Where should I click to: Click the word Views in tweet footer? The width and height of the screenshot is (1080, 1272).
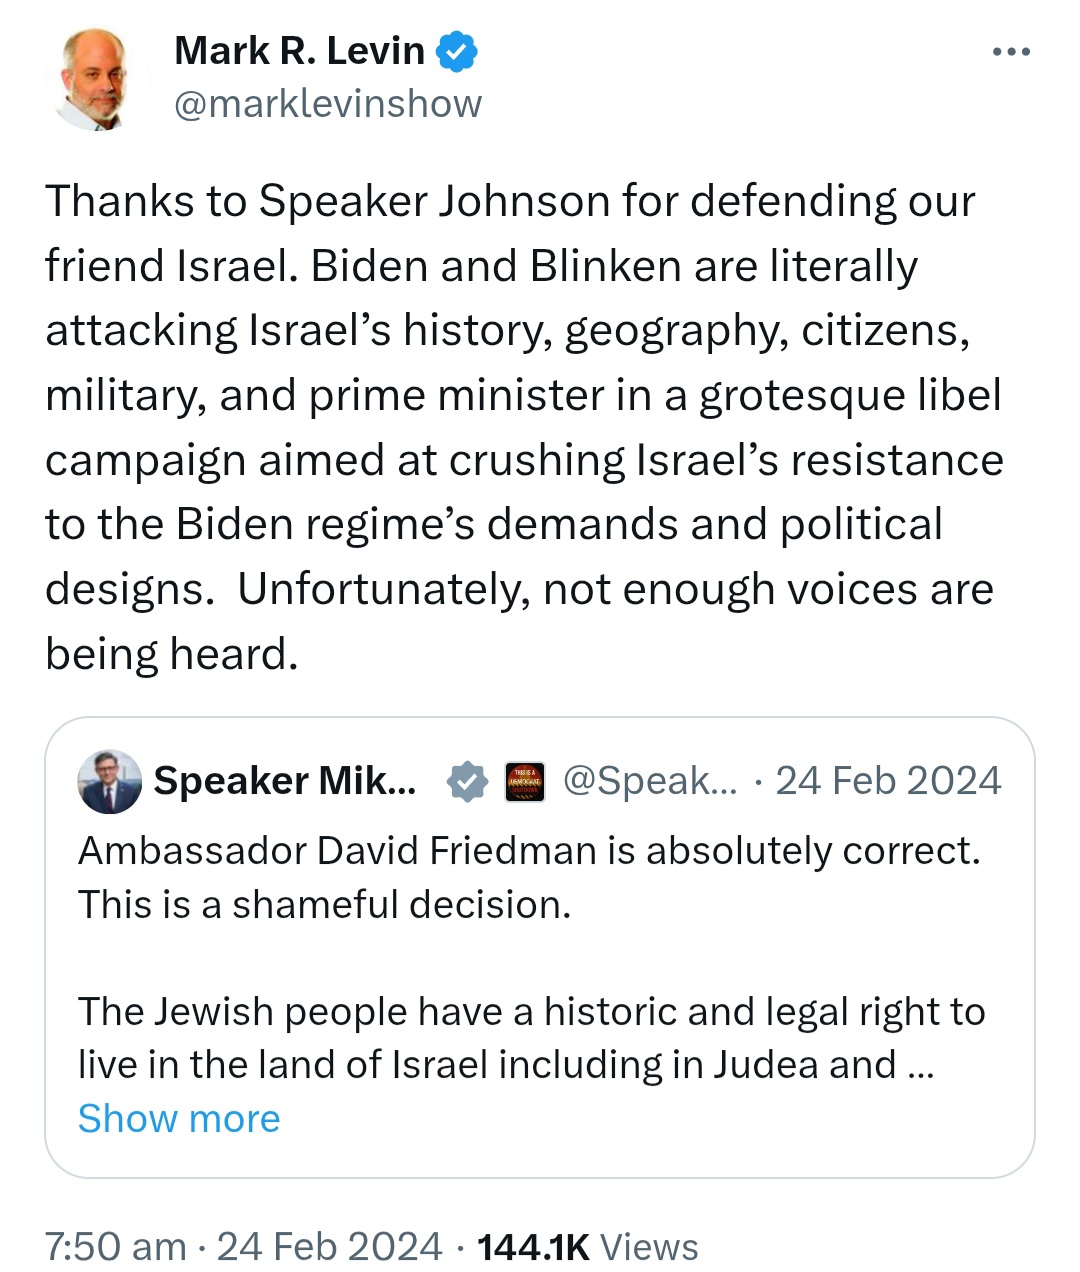pyautogui.click(x=649, y=1247)
